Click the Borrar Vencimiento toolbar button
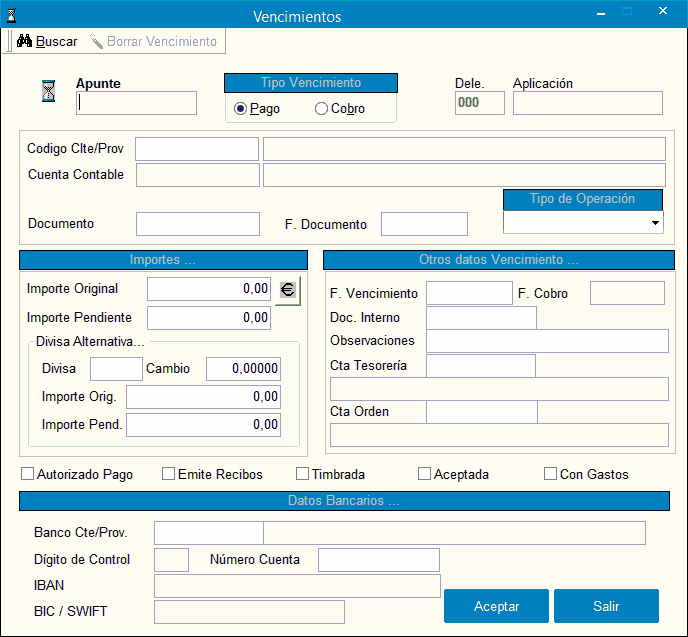The image size is (688, 637). click(x=153, y=42)
